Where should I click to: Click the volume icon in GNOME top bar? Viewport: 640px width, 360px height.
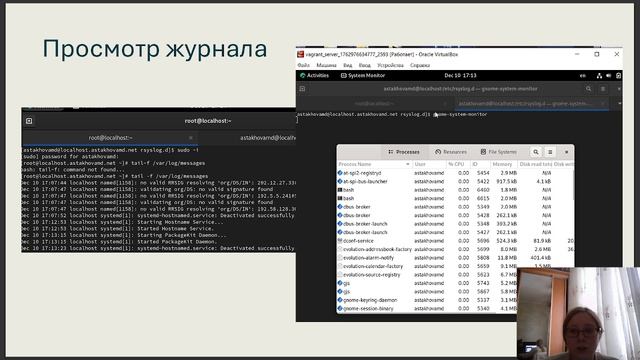click(x=609, y=76)
